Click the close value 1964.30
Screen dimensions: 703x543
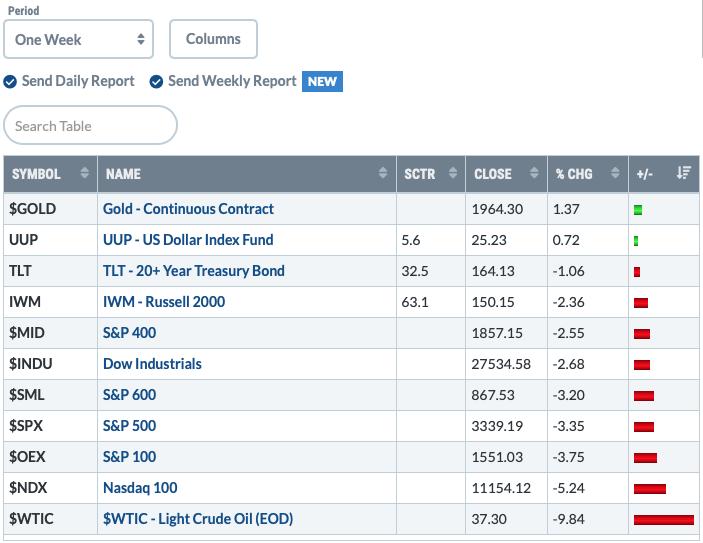pyautogui.click(x=497, y=209)
